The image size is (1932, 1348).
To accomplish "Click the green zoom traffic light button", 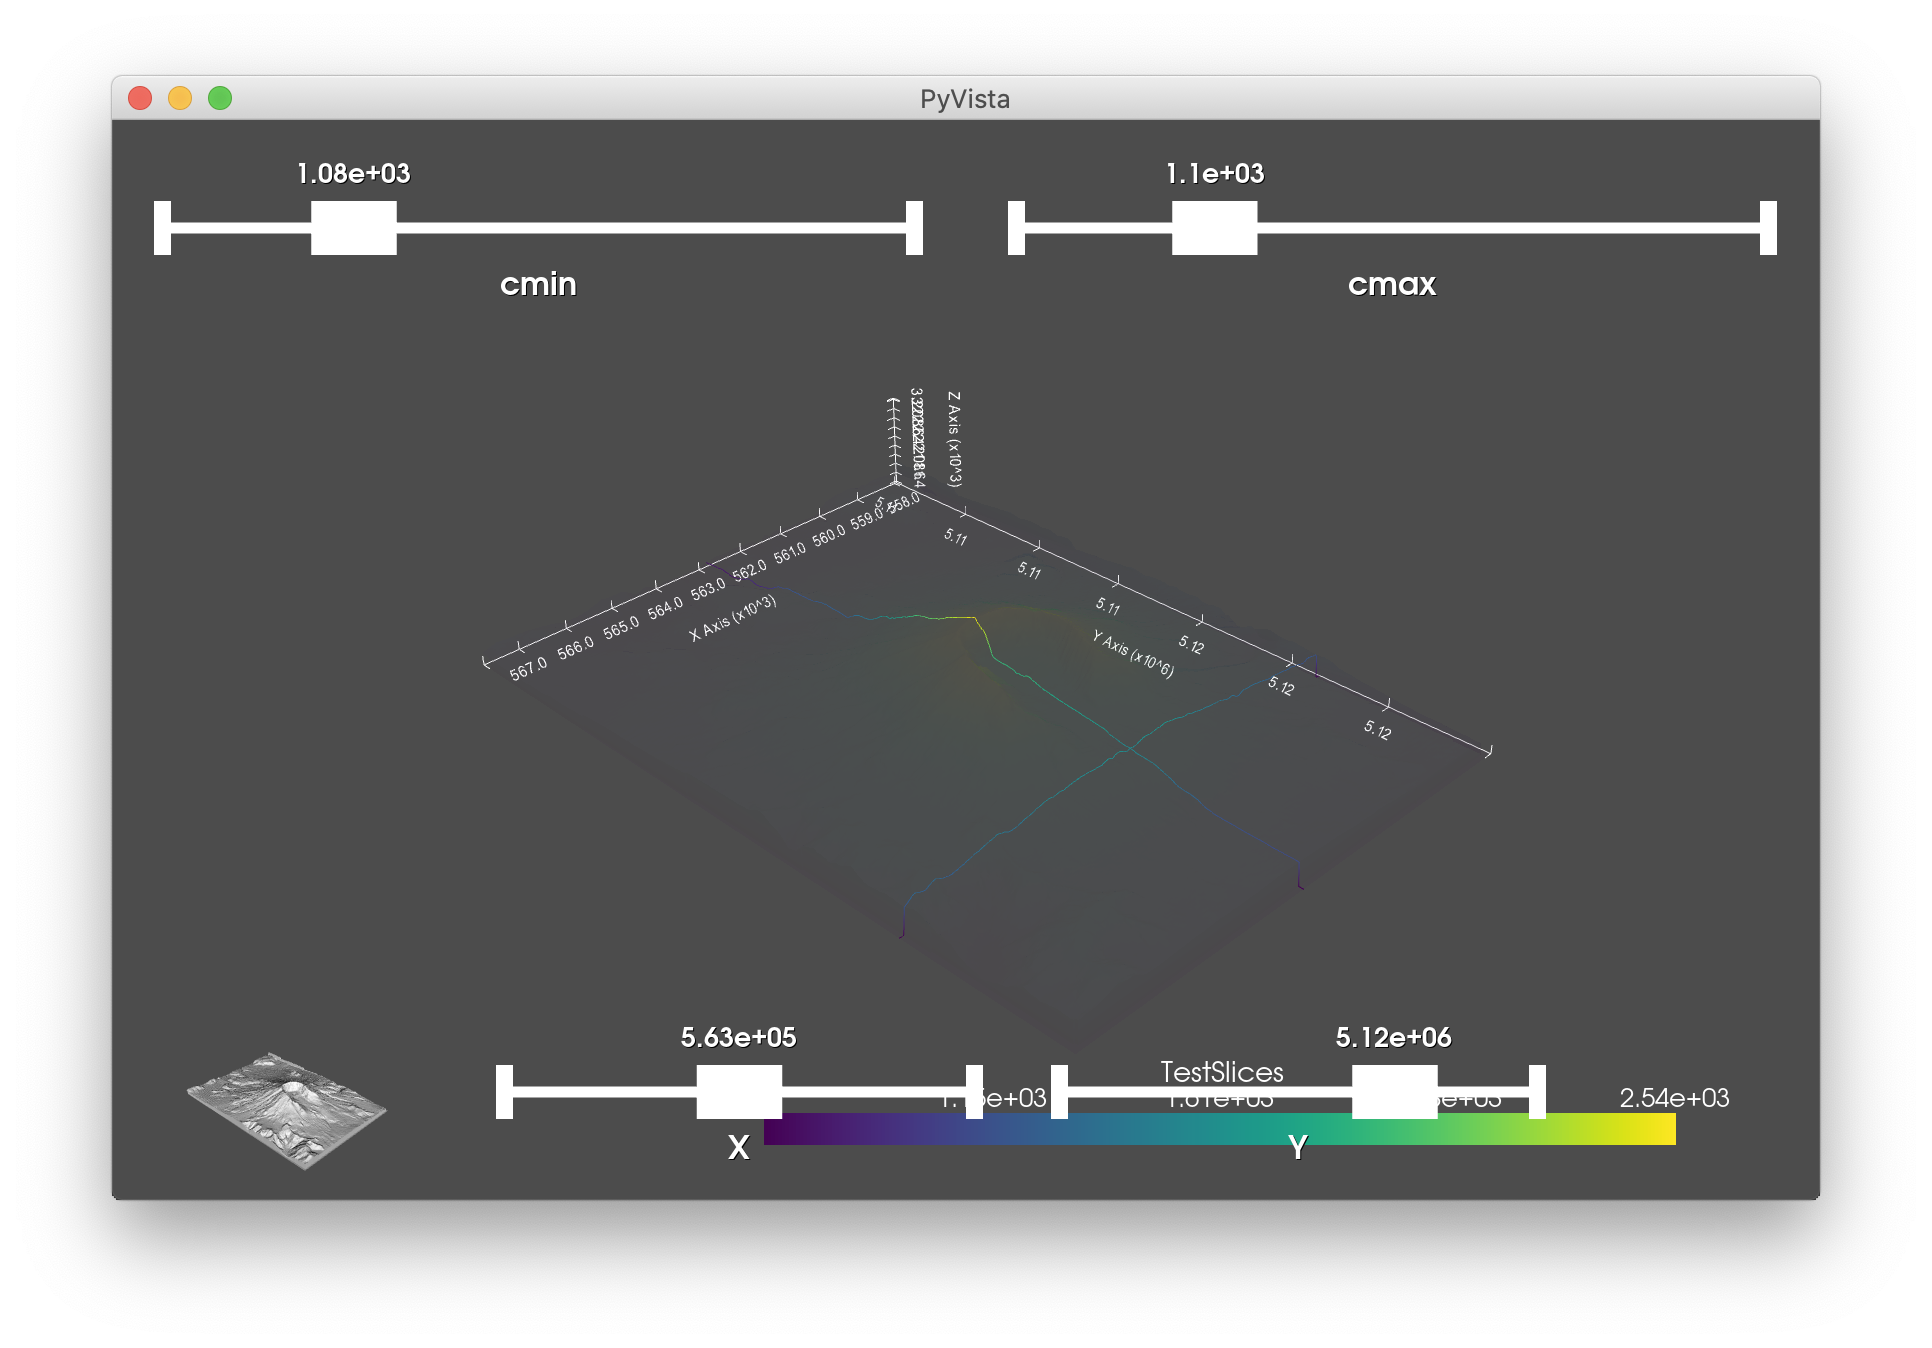I will tap(219, 99).
